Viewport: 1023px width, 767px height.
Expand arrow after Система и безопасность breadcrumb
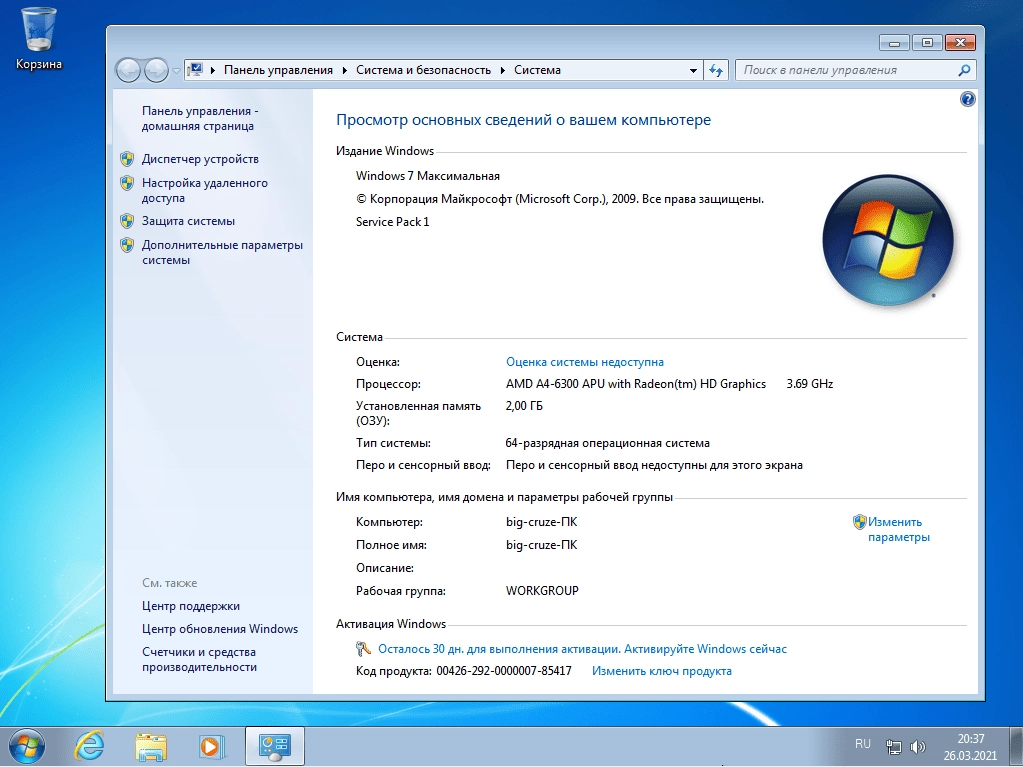coord(503,70)
